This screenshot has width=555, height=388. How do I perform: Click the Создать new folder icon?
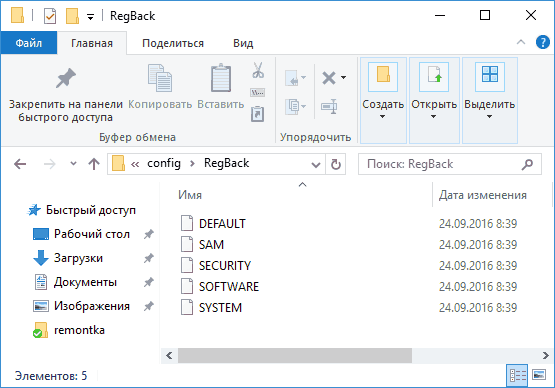tap(383, 76)
